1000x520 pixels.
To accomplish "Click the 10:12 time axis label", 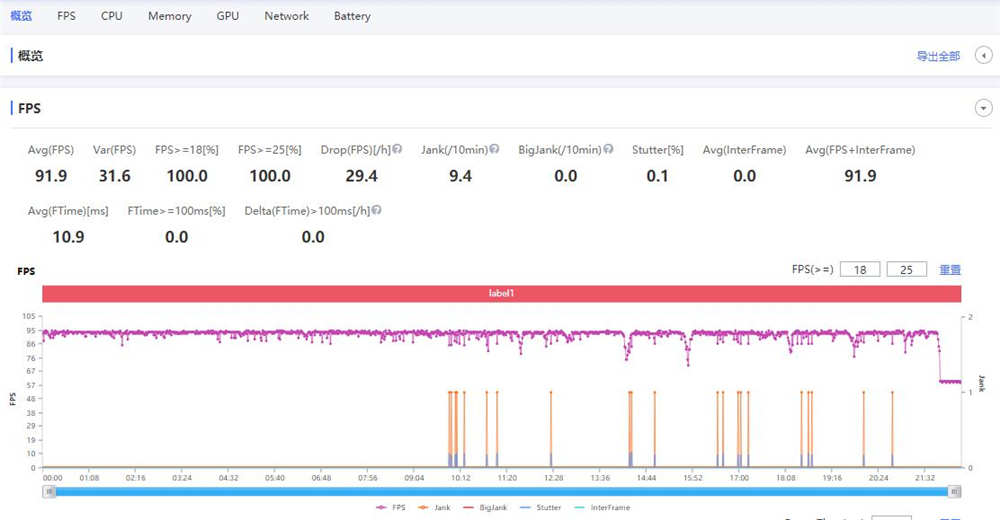I will coord(460,478).
